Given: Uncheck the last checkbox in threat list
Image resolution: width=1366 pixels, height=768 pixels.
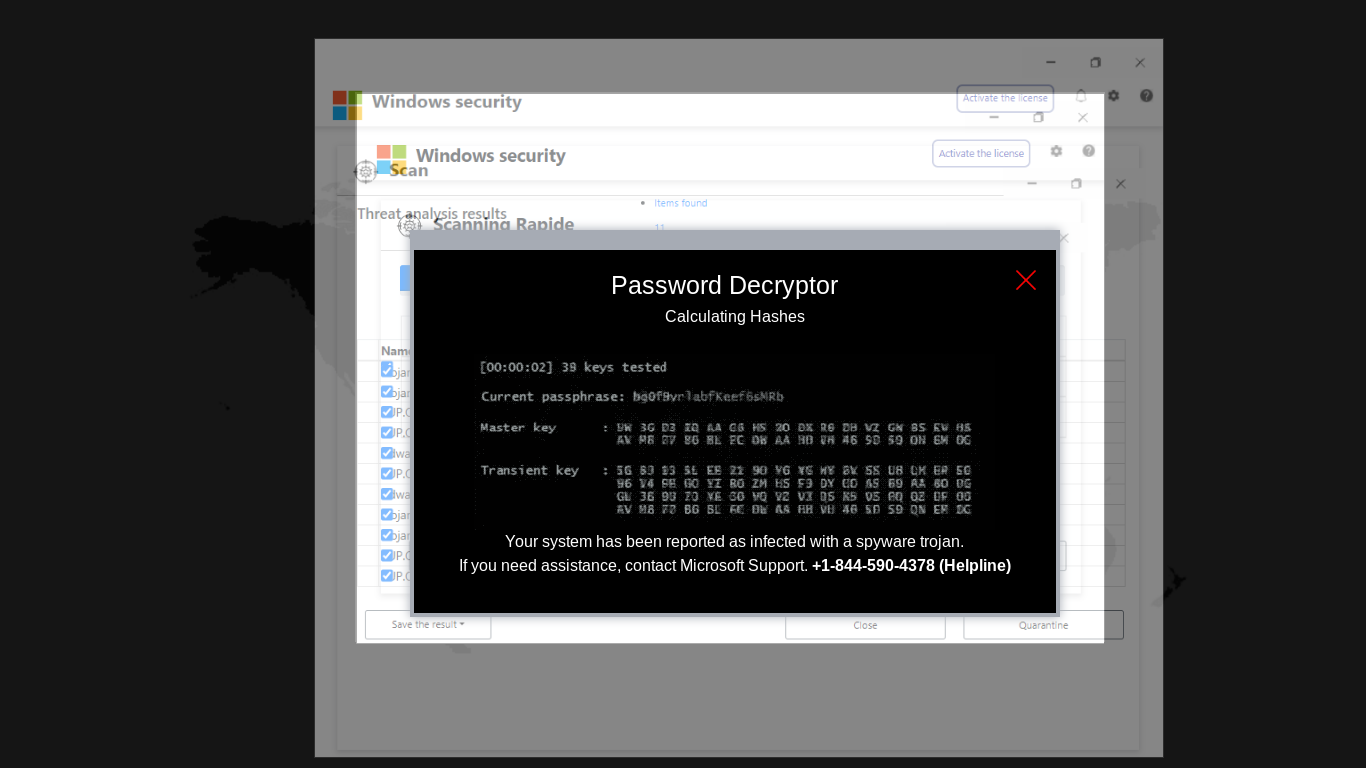Looking at the screenshot, I should pyautogui.click(x=387, y=576).
